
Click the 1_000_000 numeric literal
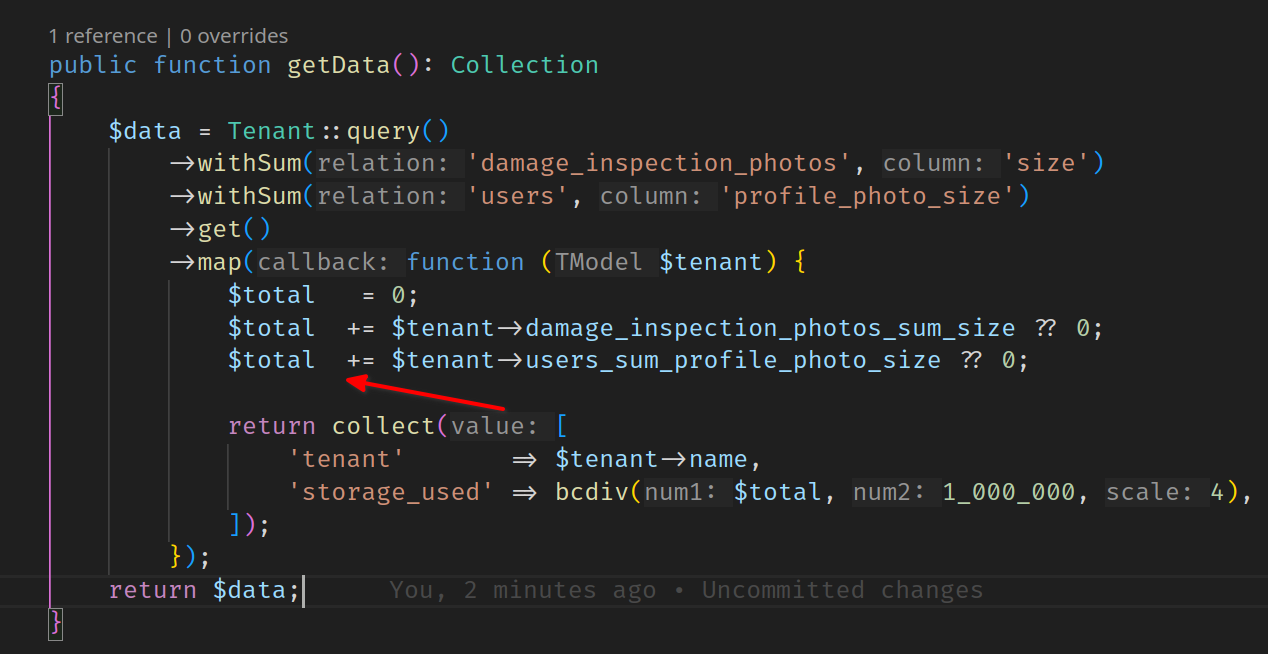point(1008,492)
